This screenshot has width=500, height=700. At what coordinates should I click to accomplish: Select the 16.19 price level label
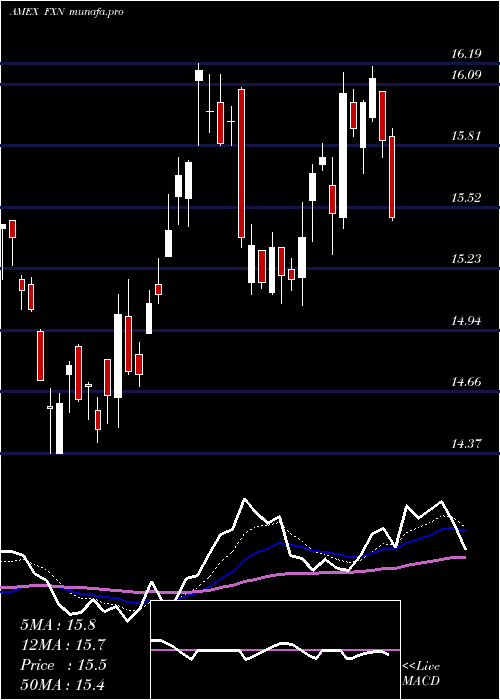(466, 54)
